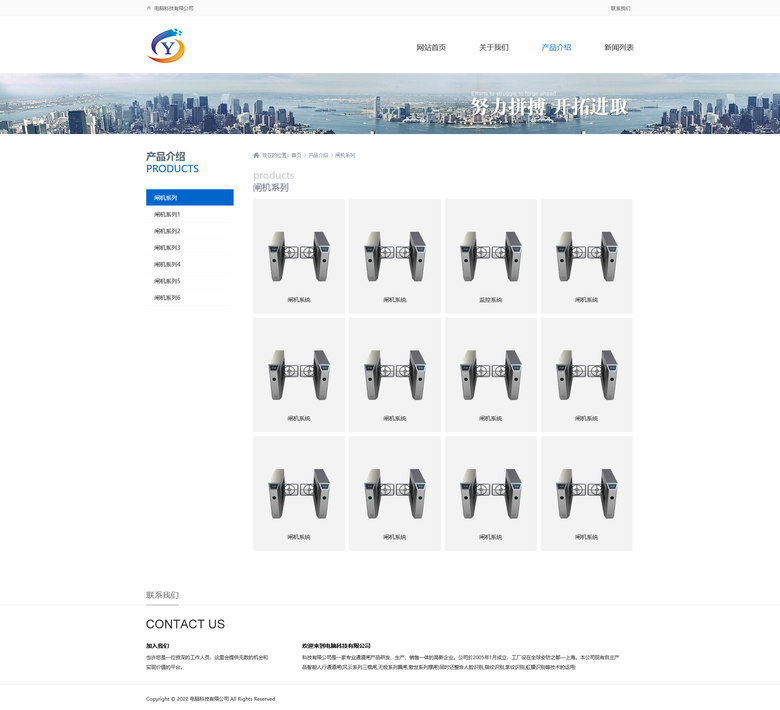Open the first product thumbnail in top row
780x710 pixels.
(298, 256)
